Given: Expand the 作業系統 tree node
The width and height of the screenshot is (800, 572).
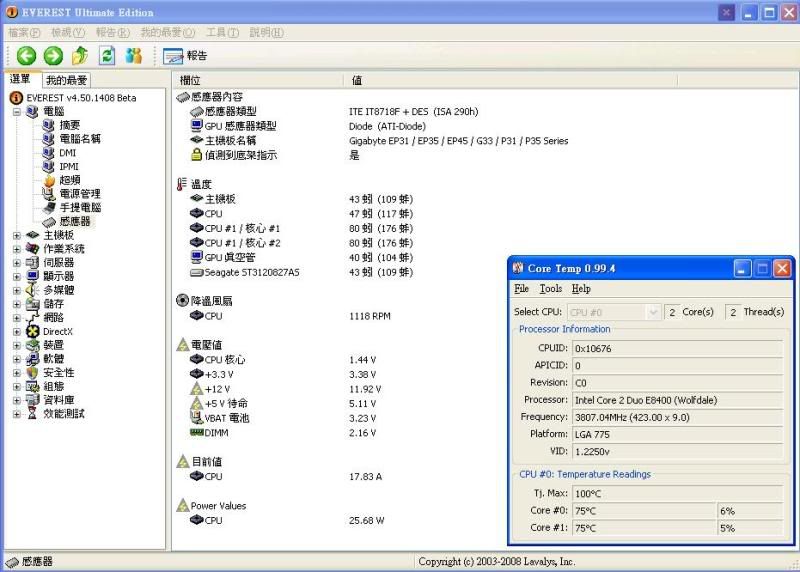Looking at the screenshot, I should tap(17, 249).
